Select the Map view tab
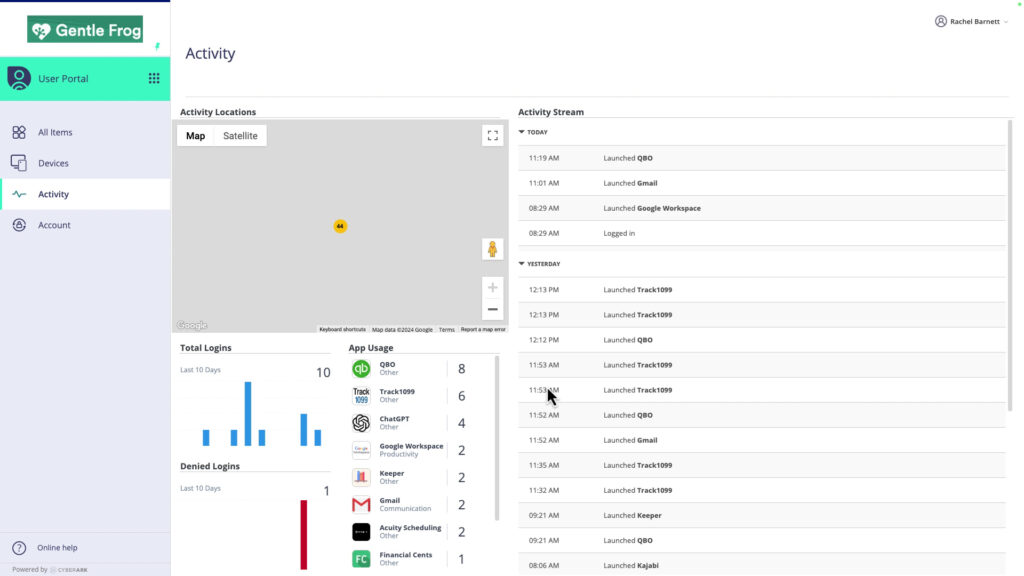This screenshot has height=576, width=1024. (x=195, y=135)
